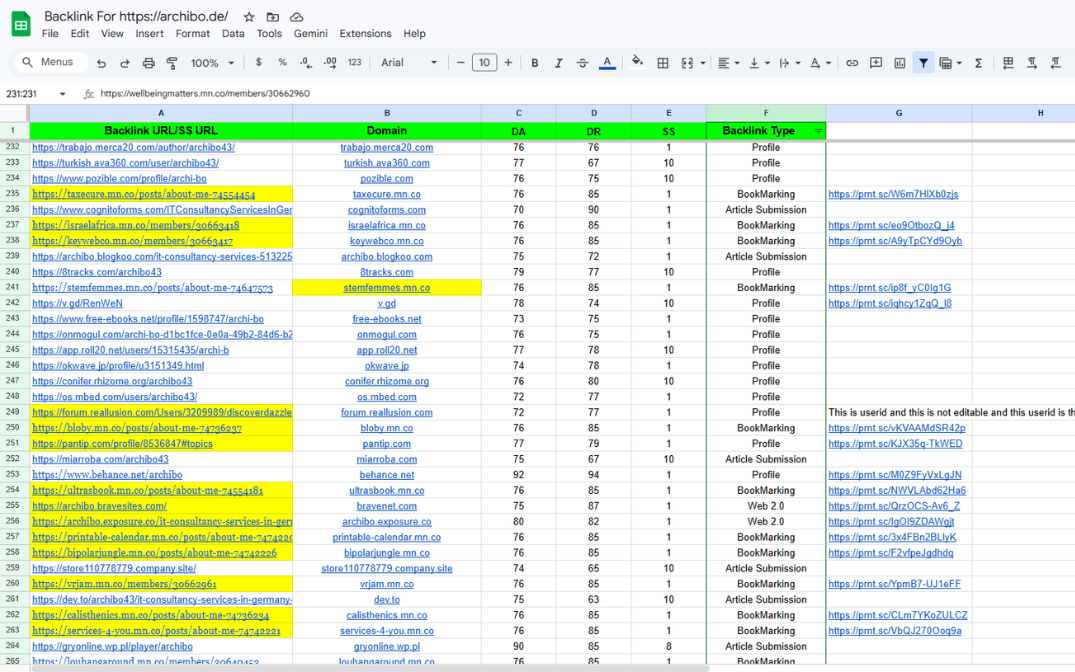Toggle bold formatting
1075x672 pixels.
534,63
